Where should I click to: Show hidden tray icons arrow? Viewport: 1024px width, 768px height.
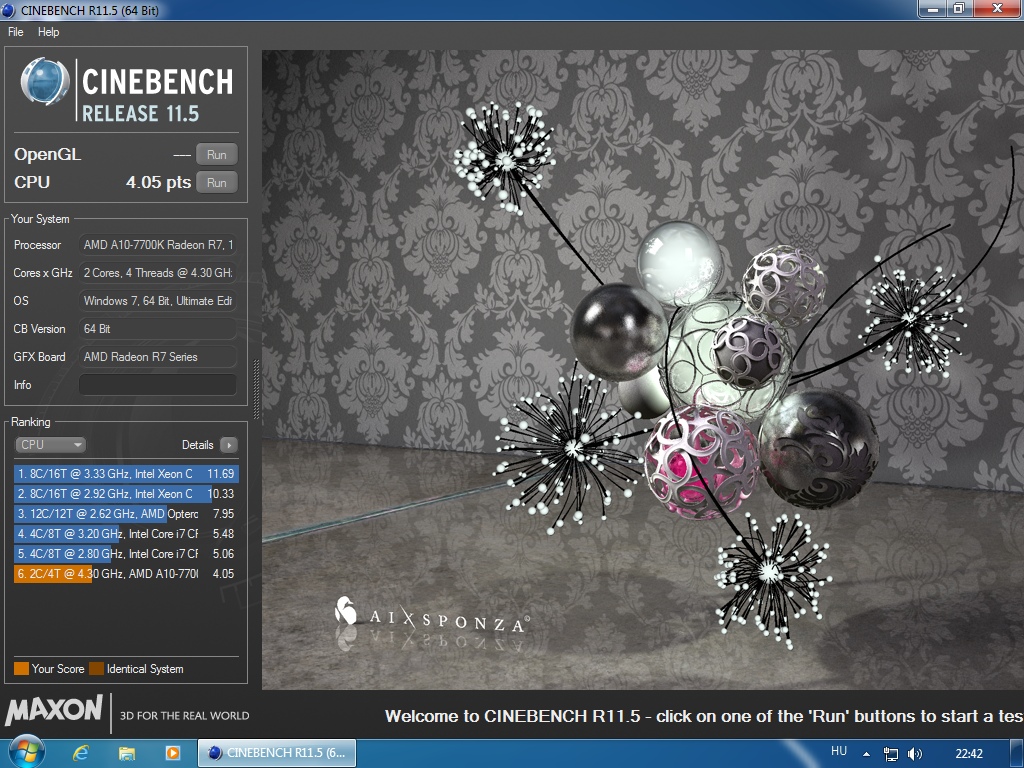[x=867, y=754]
